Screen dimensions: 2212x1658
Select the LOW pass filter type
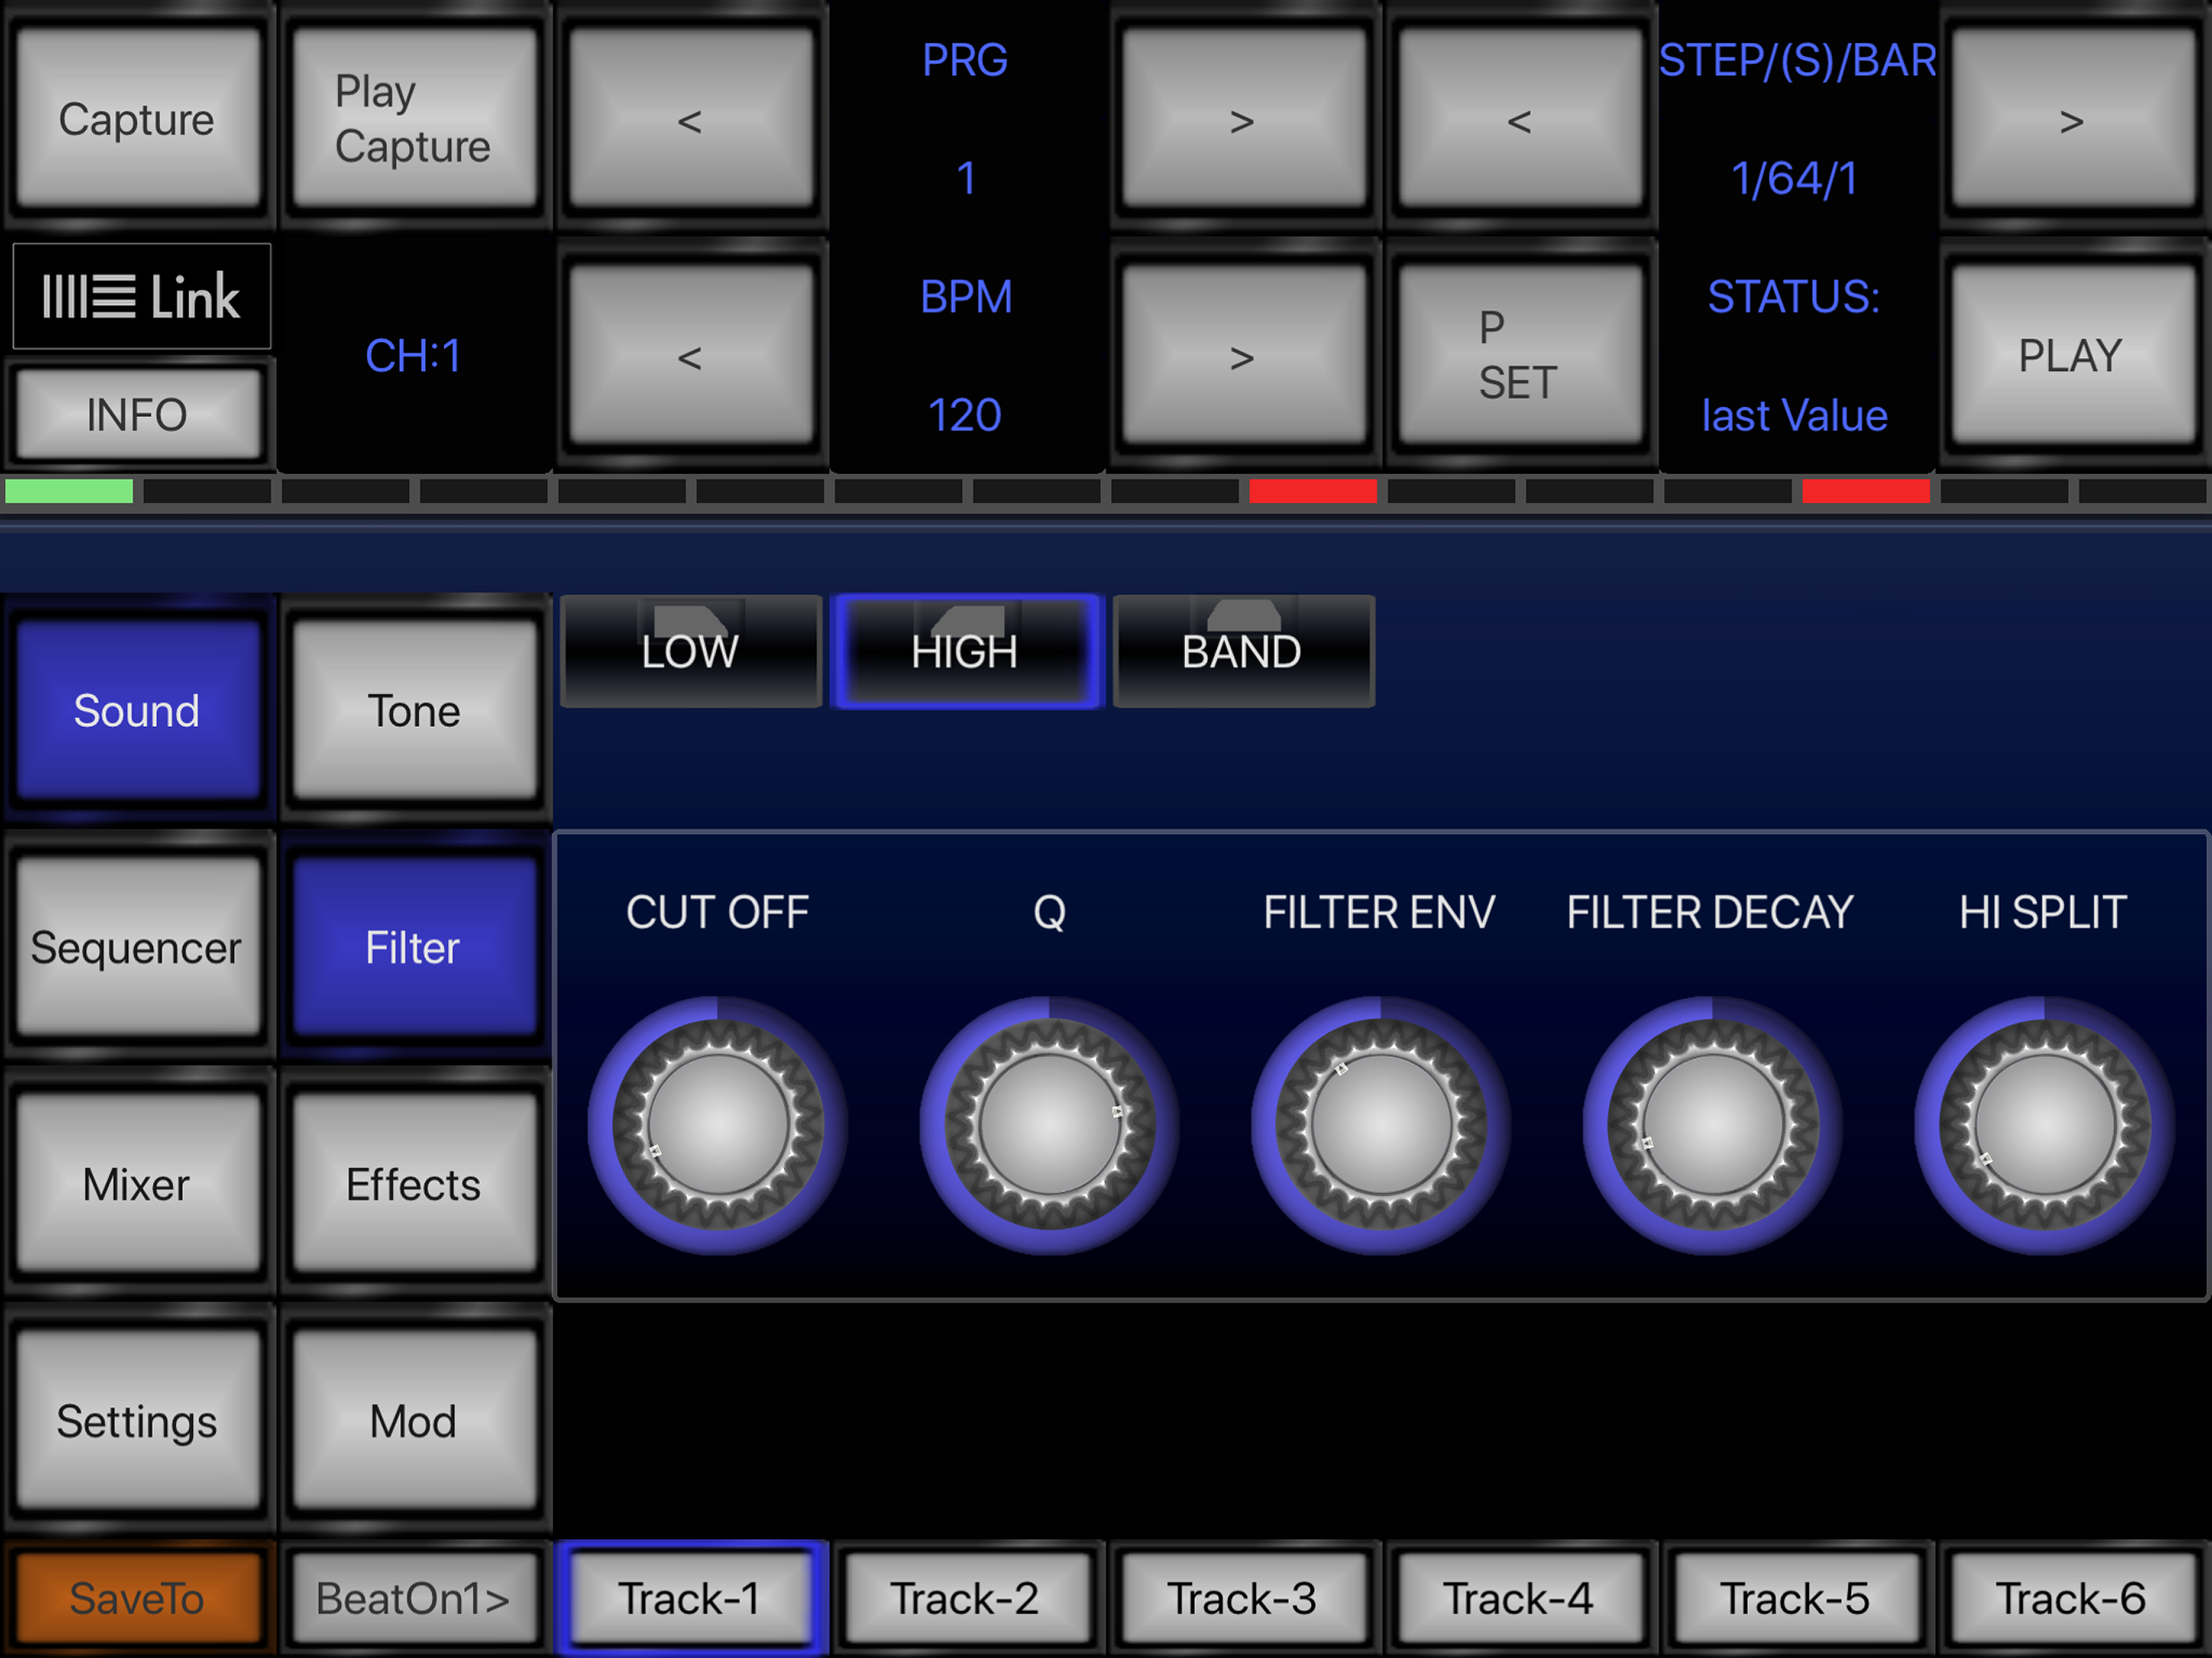pyautogui.click(x=689, y=651)
